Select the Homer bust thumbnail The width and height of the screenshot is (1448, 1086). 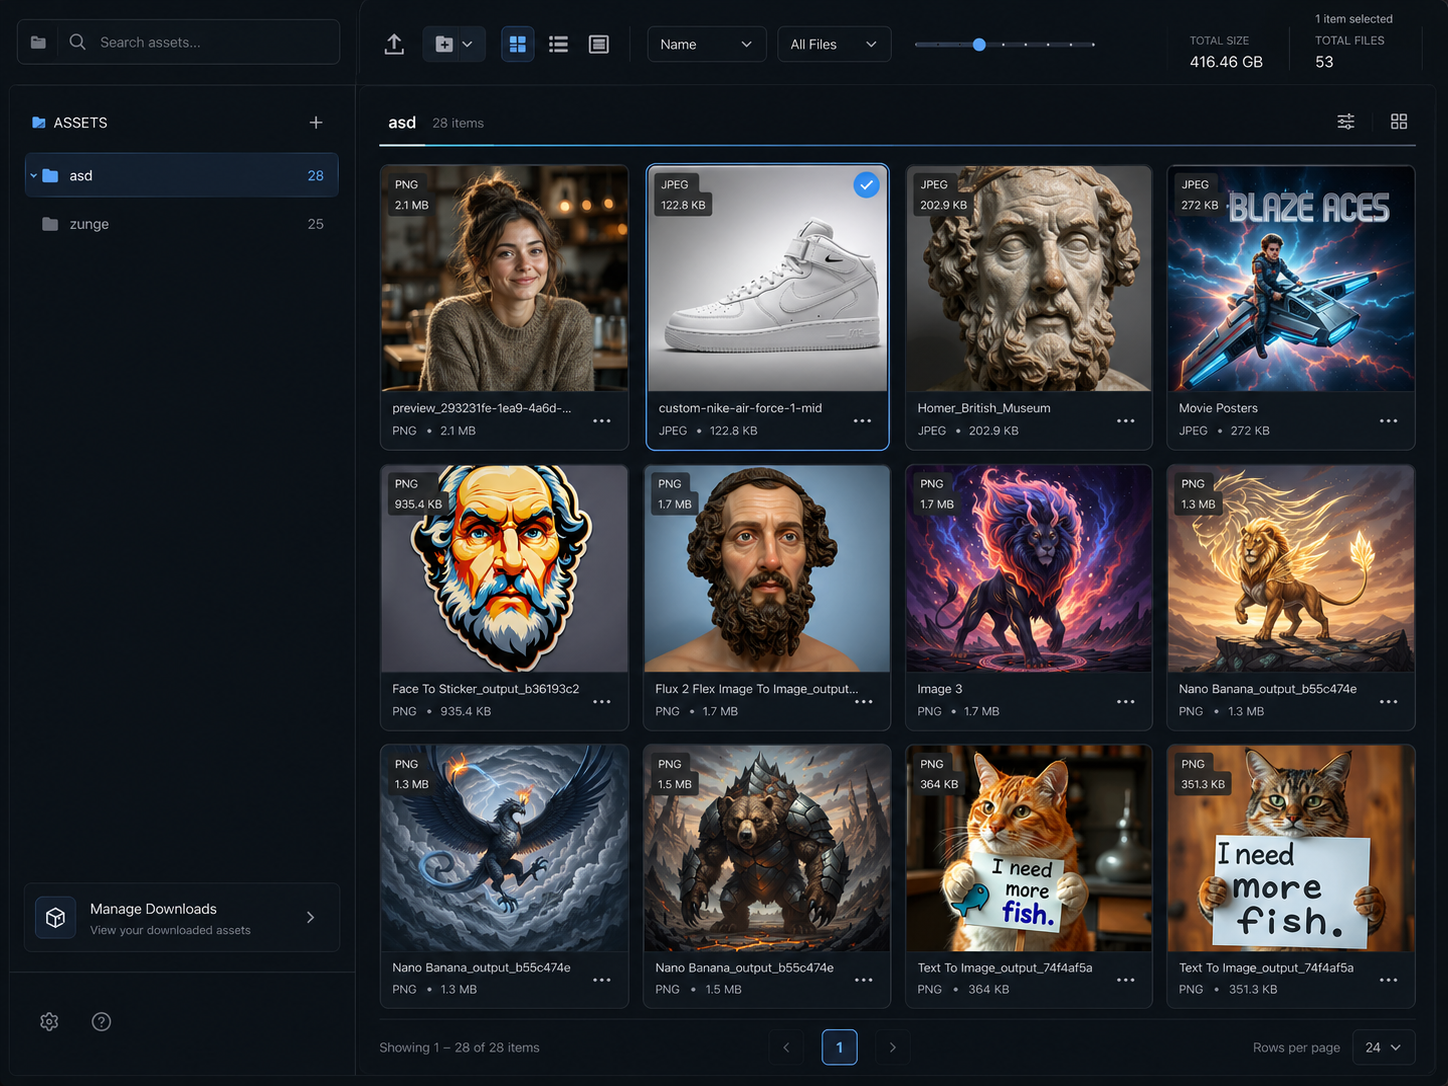[1028, 279]
